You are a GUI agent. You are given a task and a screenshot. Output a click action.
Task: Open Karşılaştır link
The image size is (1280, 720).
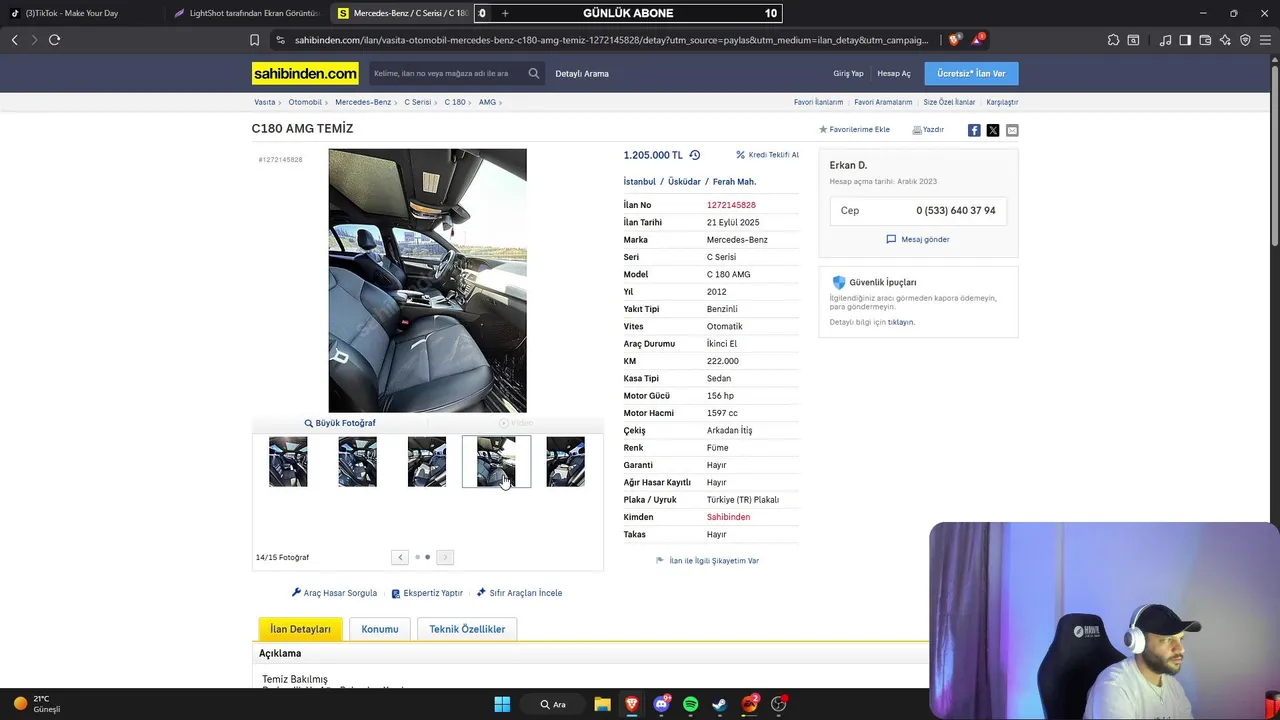pyautogui.click(x=1002, y=102)
